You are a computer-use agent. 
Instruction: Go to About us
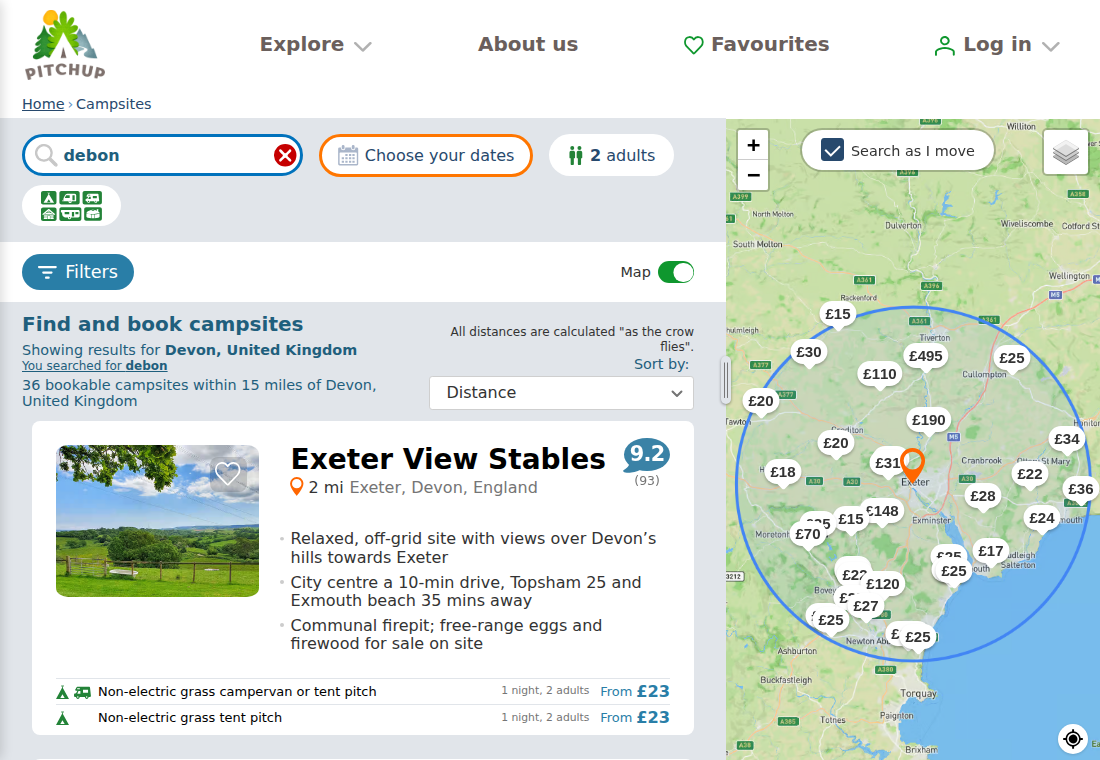(x=528, y=44)
